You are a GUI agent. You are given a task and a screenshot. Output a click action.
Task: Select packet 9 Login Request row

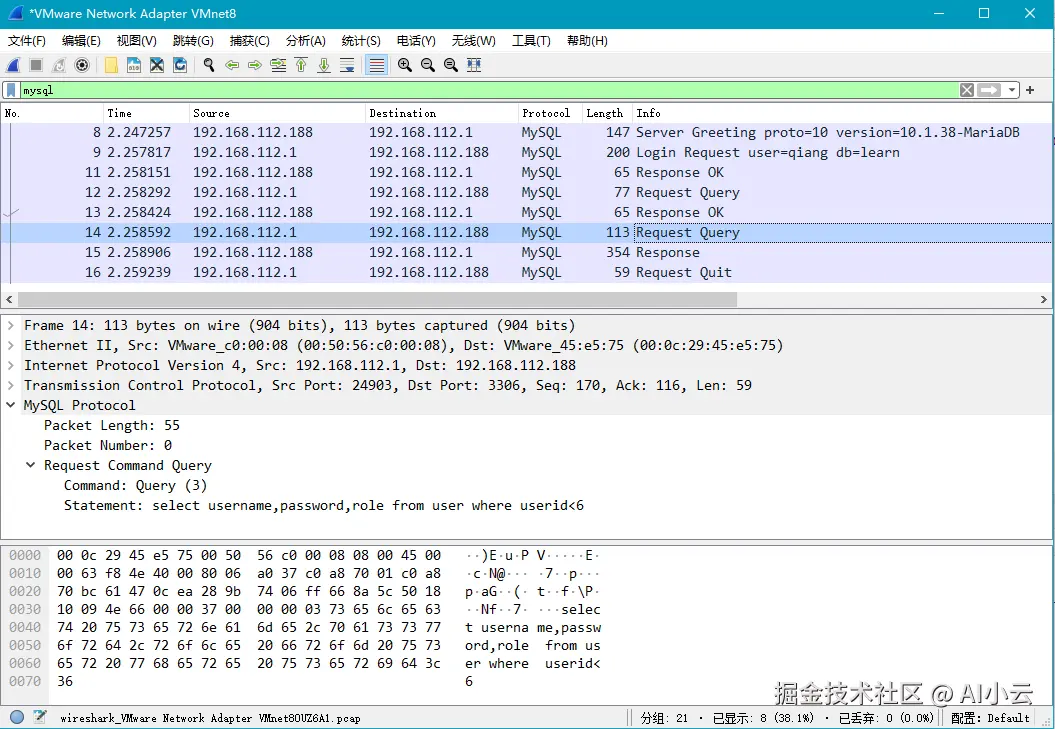pos(526,153)
